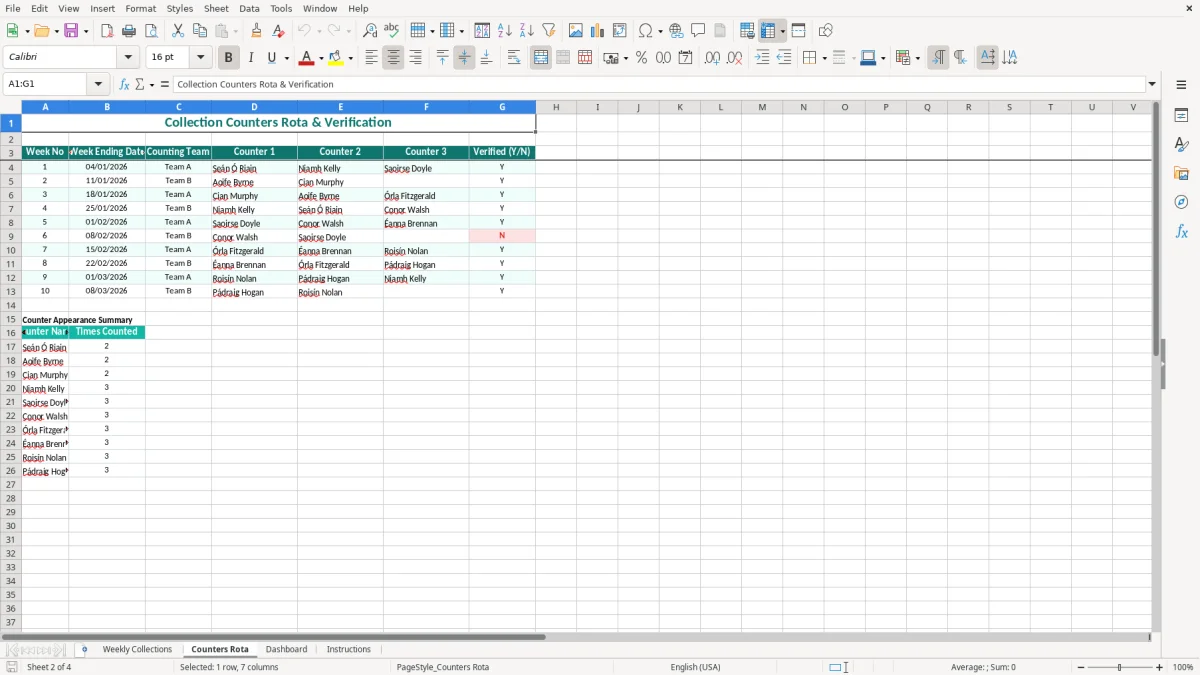Open Paste options dropdown arrow
Viewport: 1200px width, 675px height.
tap(235, 31)
